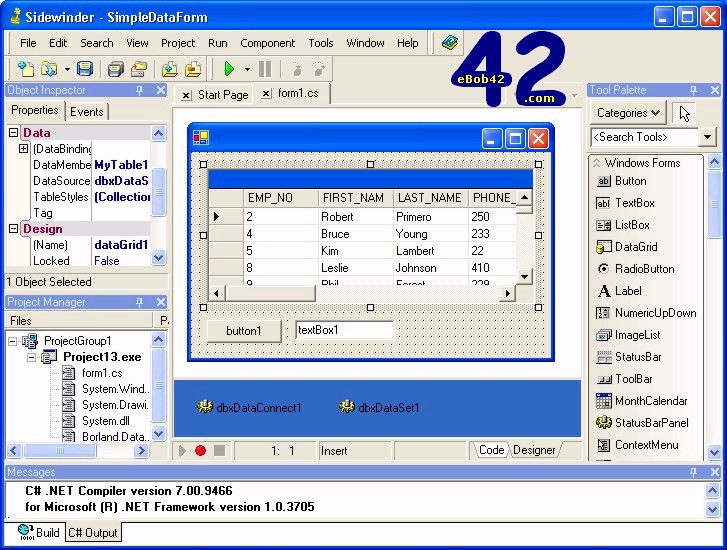Open the Component menu
This screenshot has height=550, width=727.
click(x=267, y=43)
